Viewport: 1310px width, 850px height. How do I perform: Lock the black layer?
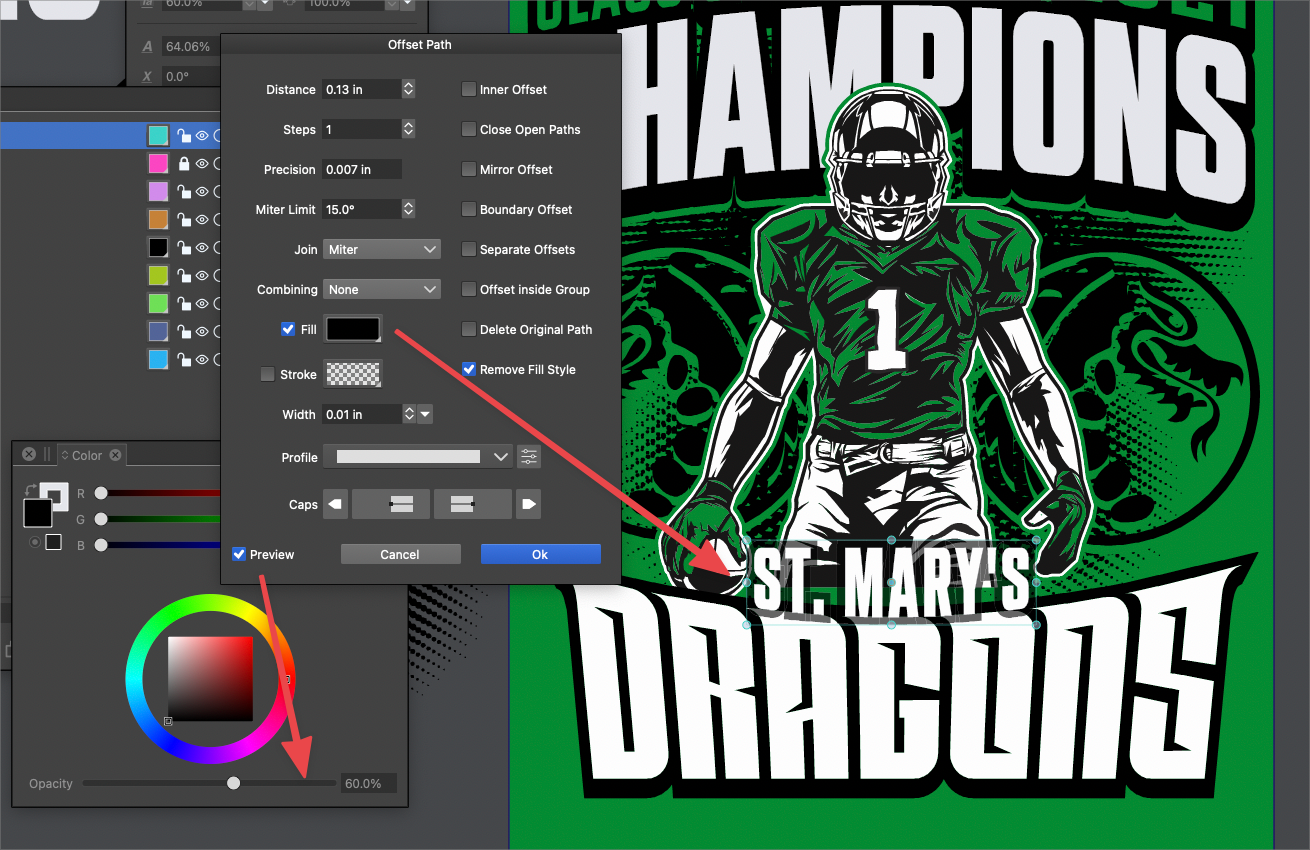pos(183,247)
